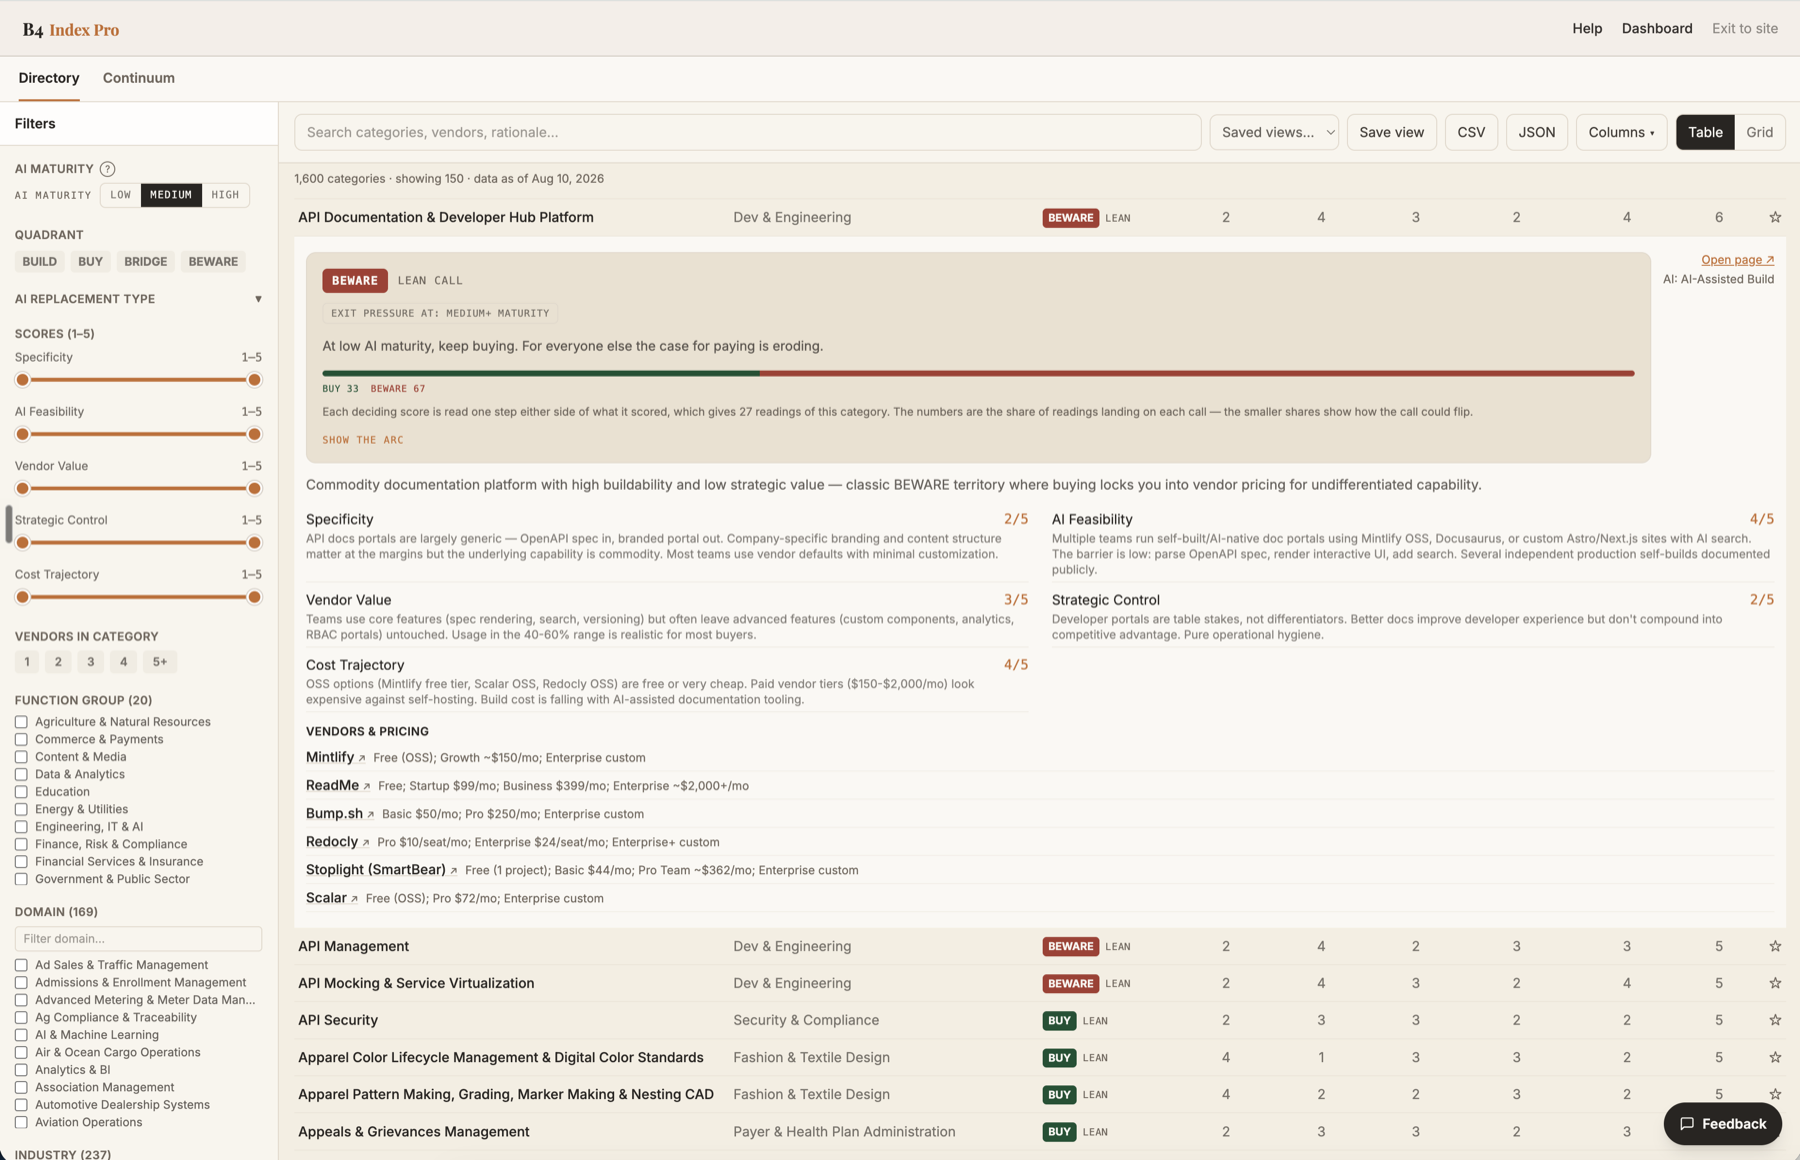Filter by BRIDGE quadrant
The image size is (1800, 1160).
pos(146,262)
